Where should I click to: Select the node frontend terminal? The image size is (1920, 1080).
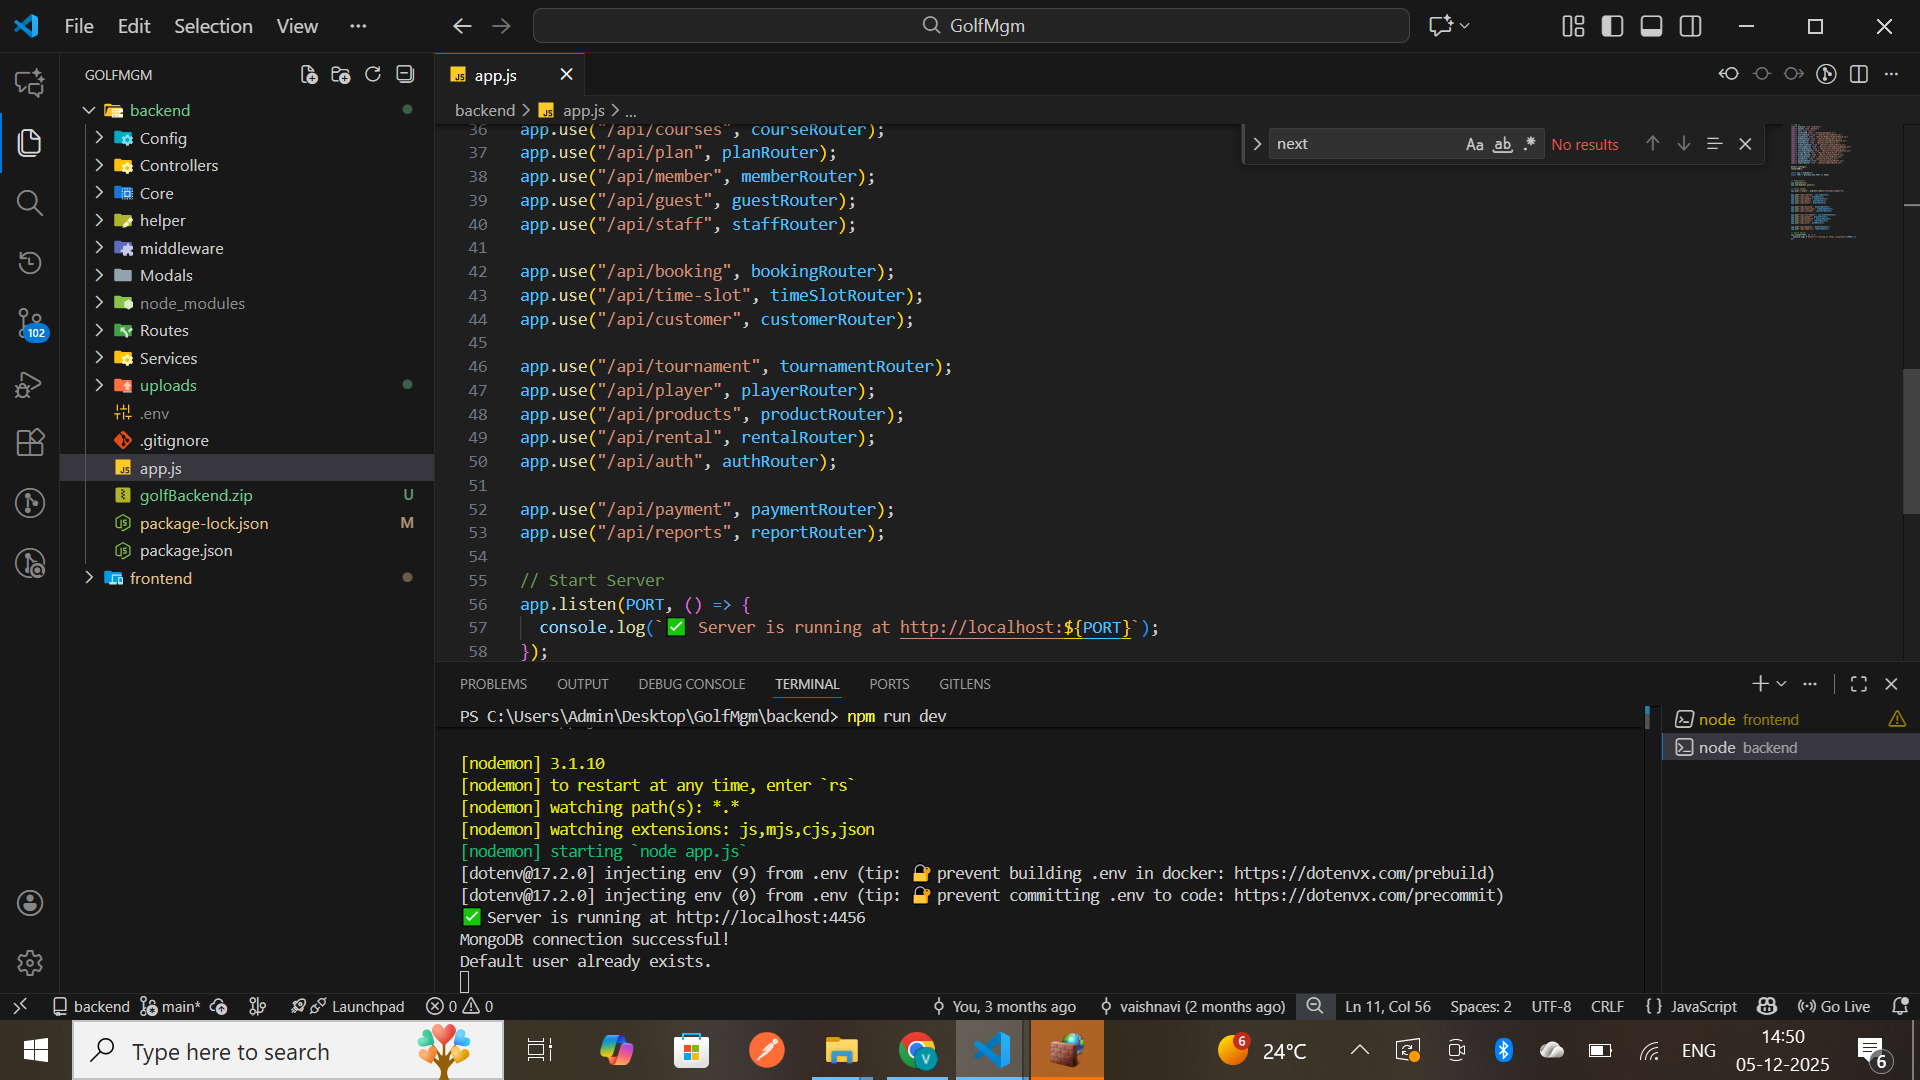[x=1748, y=719]
